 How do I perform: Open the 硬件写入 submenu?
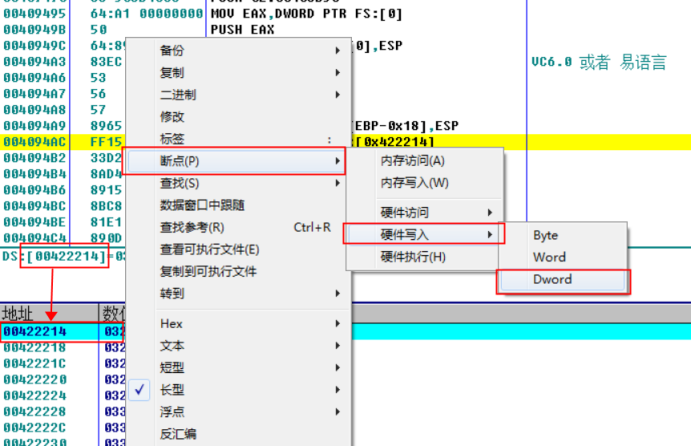coord(424,235)
